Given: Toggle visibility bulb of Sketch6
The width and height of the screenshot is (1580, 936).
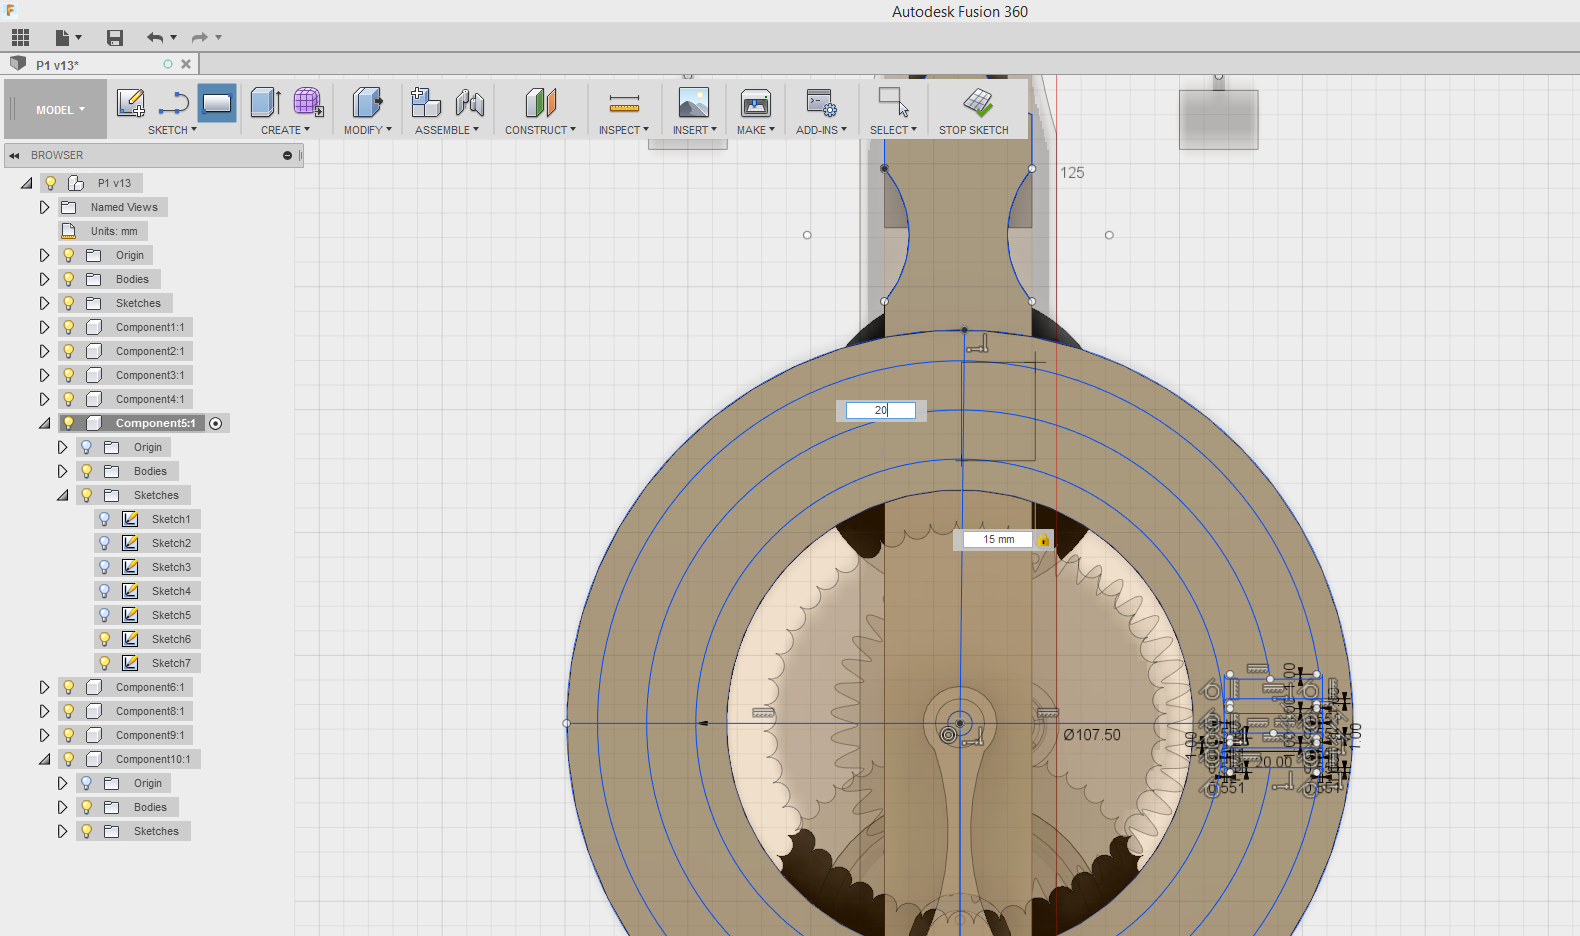Looking at the screenshot, I should (x=104, y=639).
